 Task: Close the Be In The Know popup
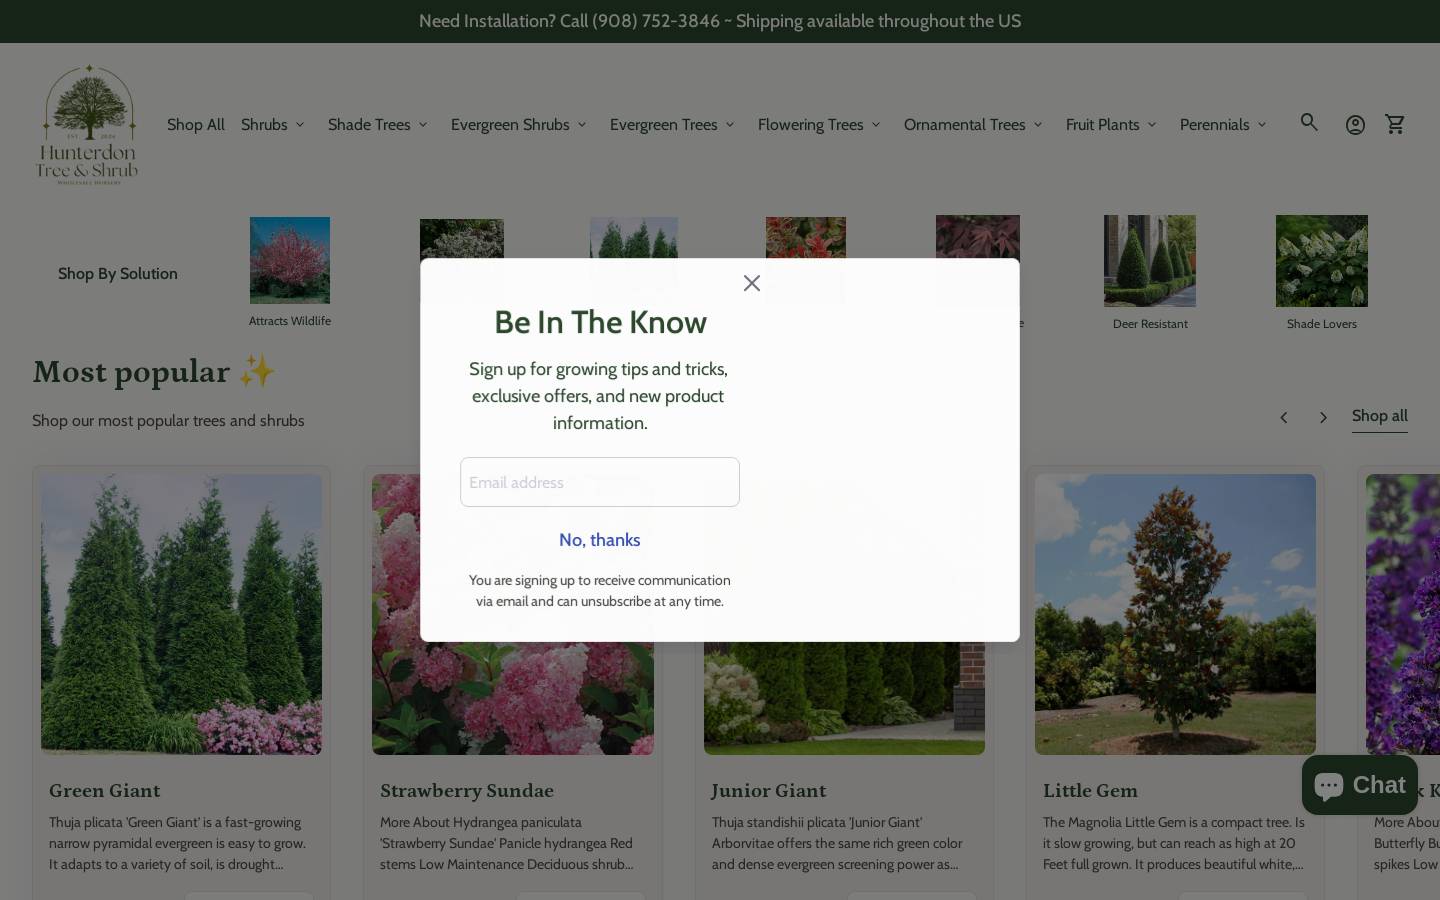752,283
